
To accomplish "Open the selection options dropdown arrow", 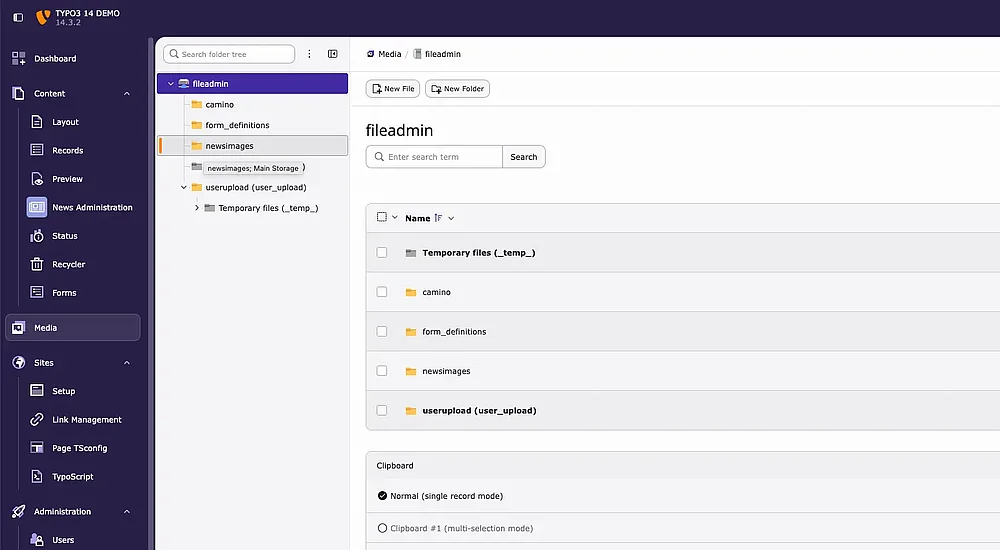I will point(395,218).
